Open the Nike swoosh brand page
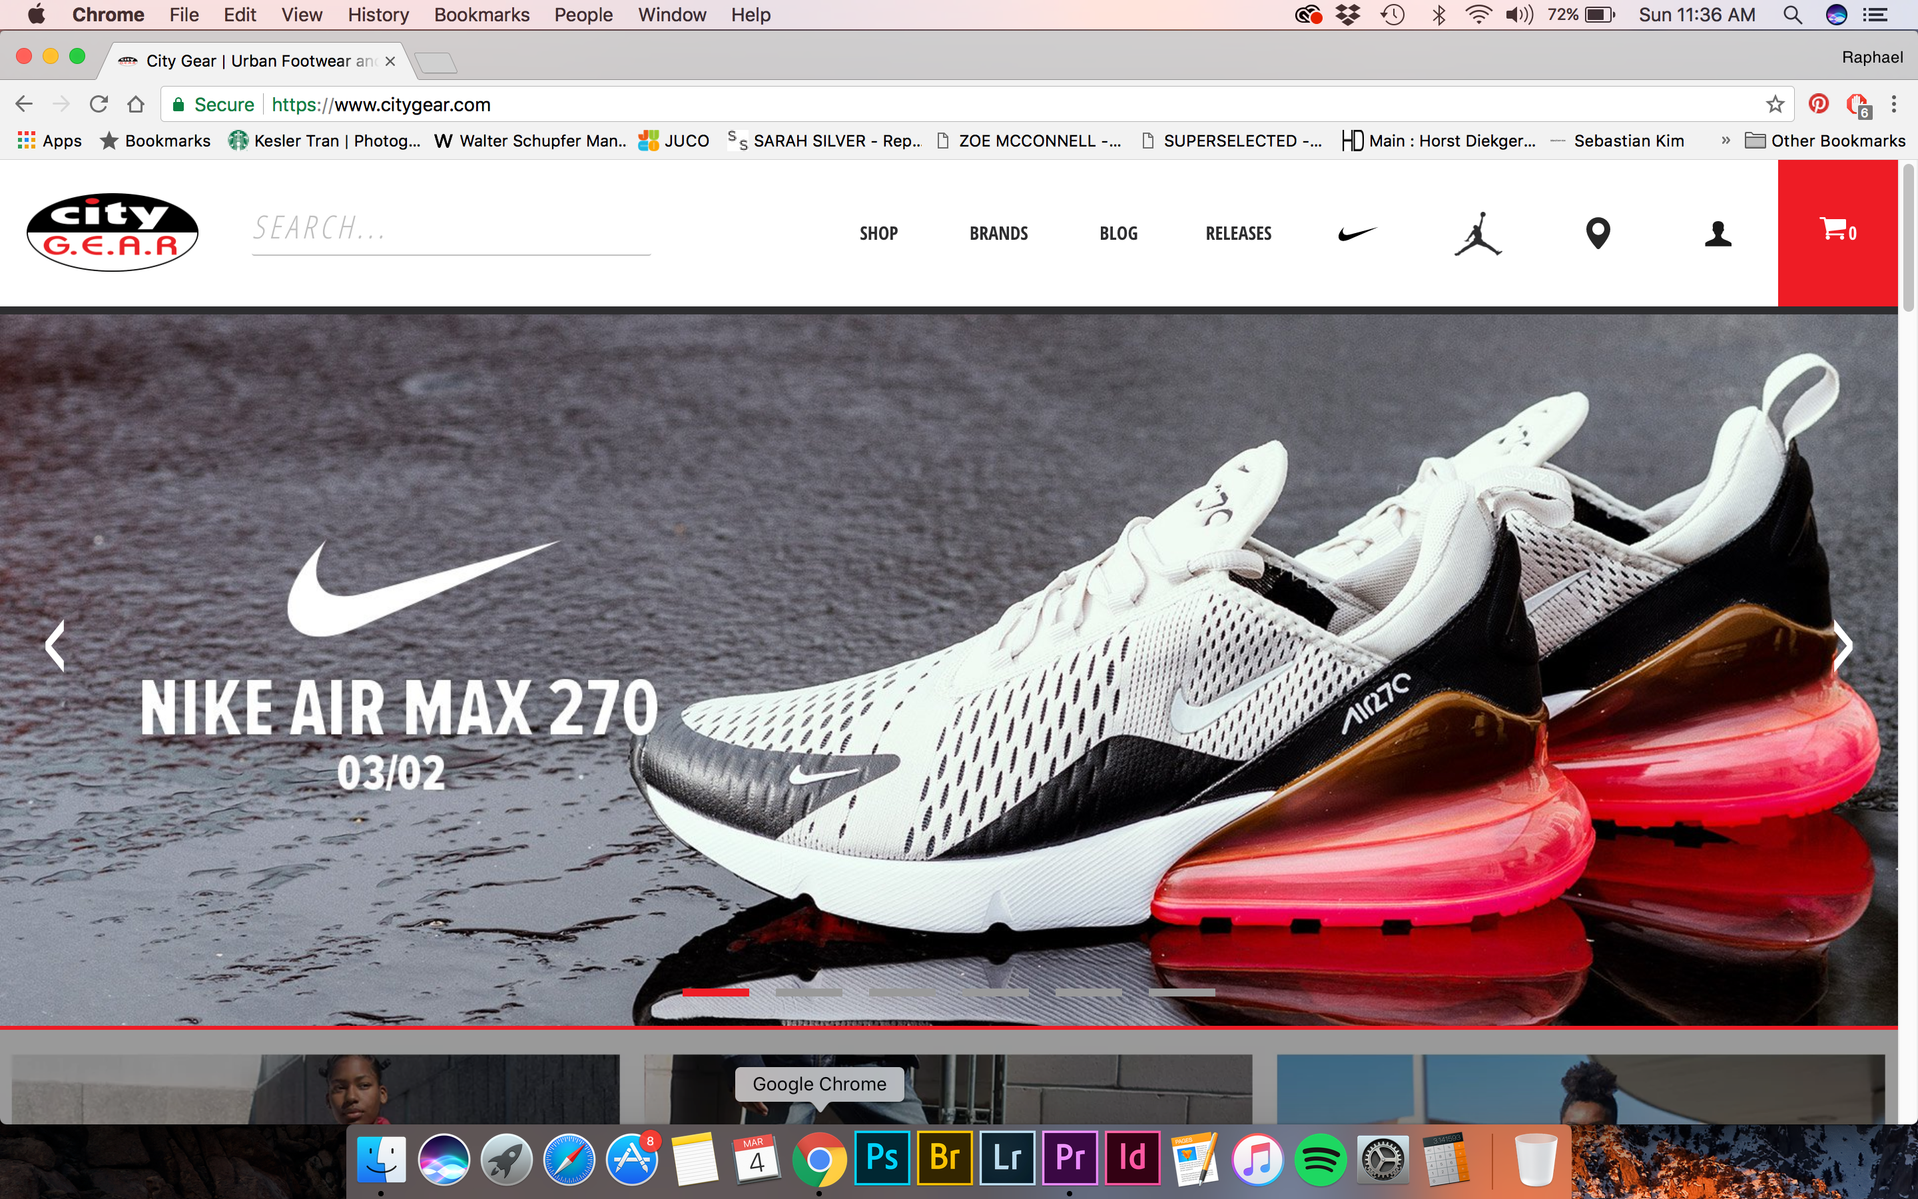The image size is (1918, 1199). click(x=1357, y=233)
